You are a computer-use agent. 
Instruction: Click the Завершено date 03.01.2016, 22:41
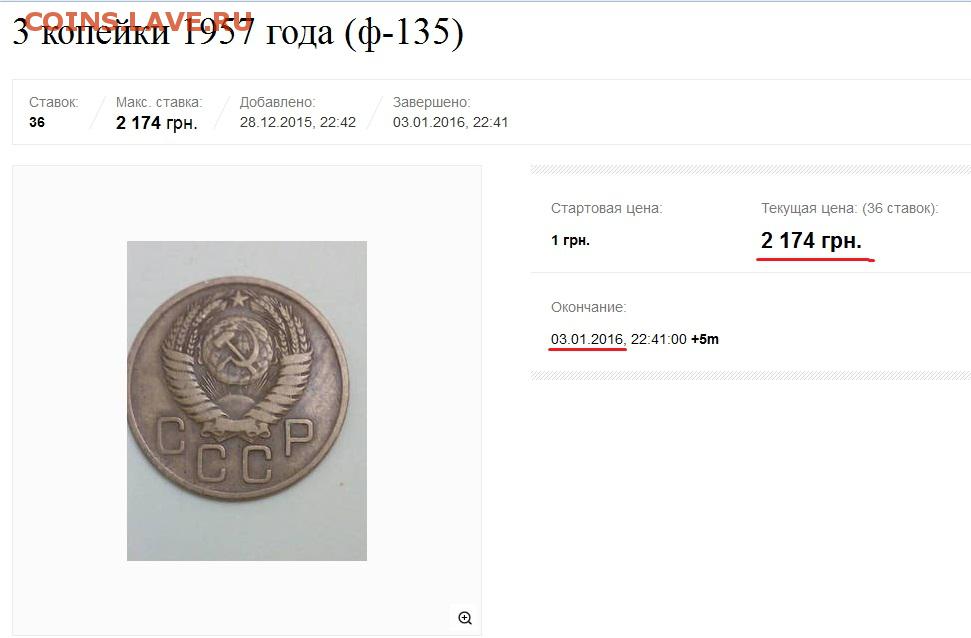[450, 122]
